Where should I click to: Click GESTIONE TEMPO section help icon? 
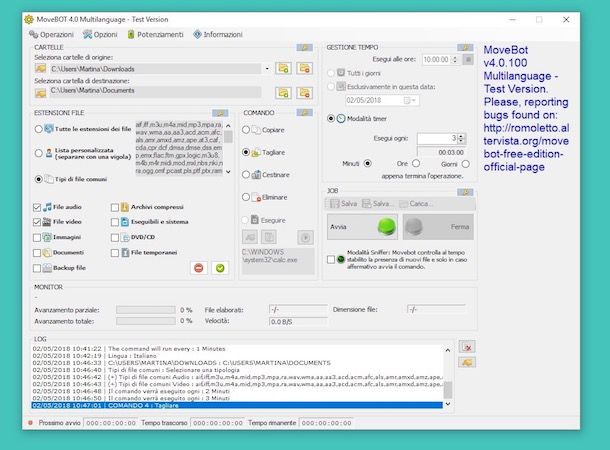[465, 47]
